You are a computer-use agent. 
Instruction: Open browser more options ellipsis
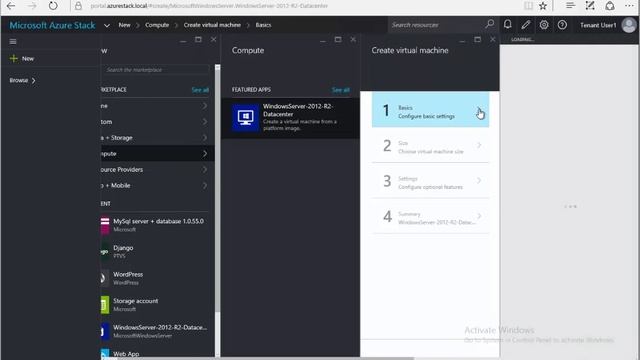click(629, 6)
